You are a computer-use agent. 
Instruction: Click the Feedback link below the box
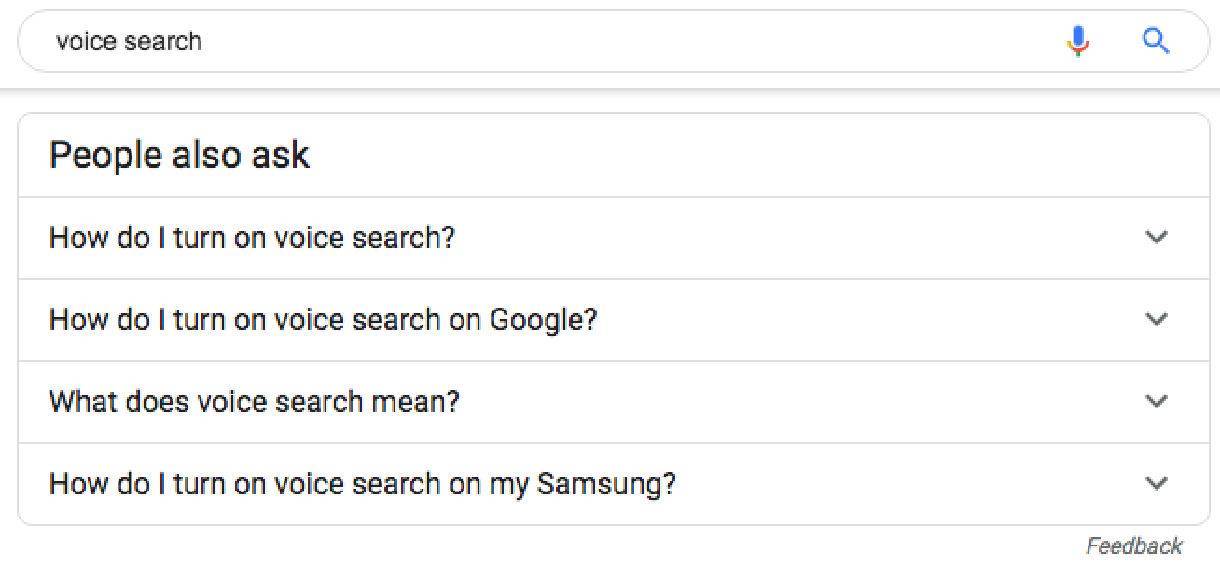(1133, 546)
